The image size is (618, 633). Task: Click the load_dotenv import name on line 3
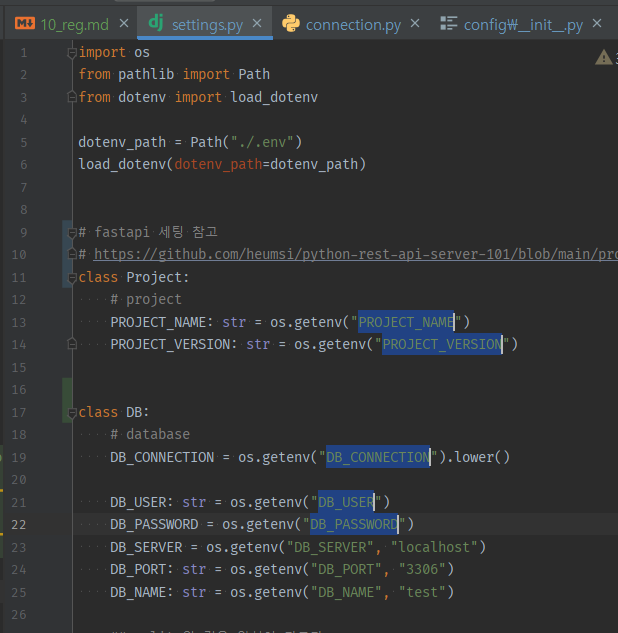click(x=274, y=97)
